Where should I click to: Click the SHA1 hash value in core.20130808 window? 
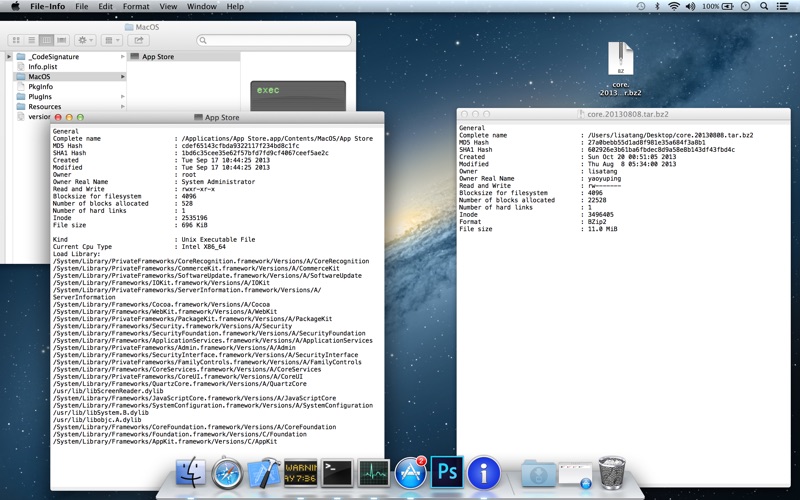coord(661,149)
